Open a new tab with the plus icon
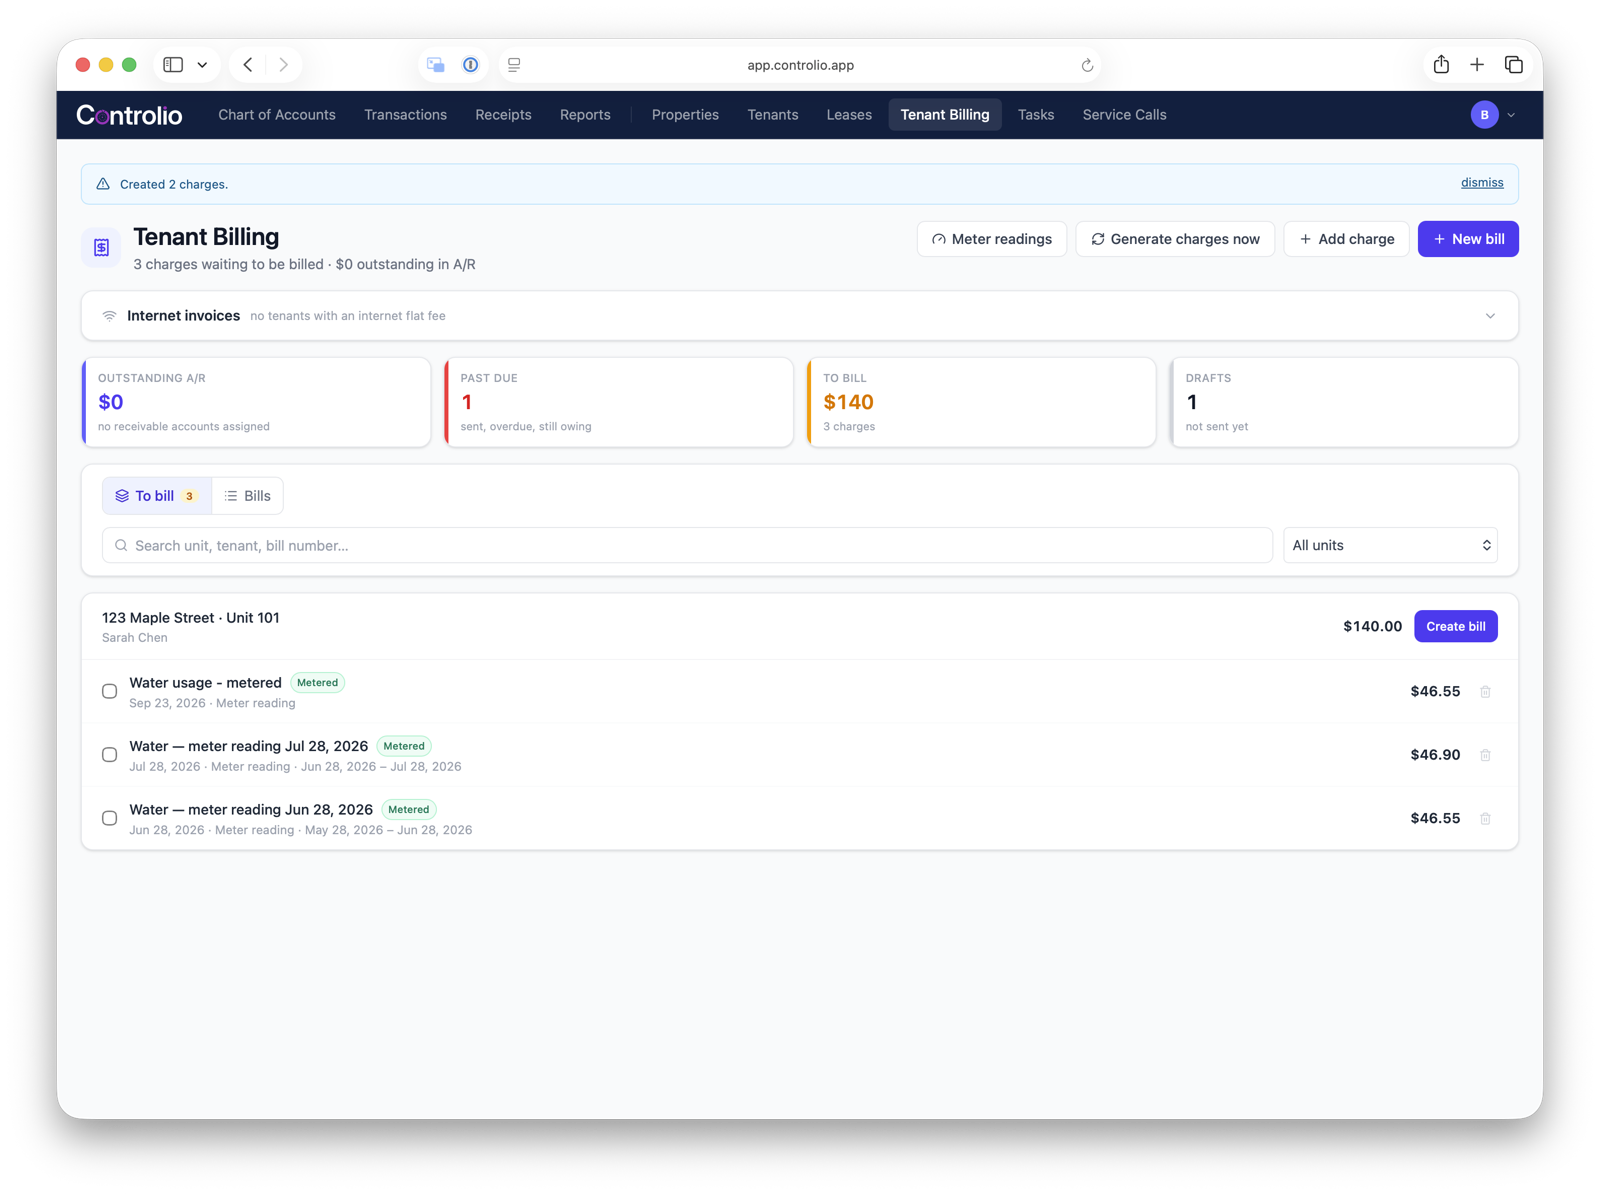 click(1477, 65)
